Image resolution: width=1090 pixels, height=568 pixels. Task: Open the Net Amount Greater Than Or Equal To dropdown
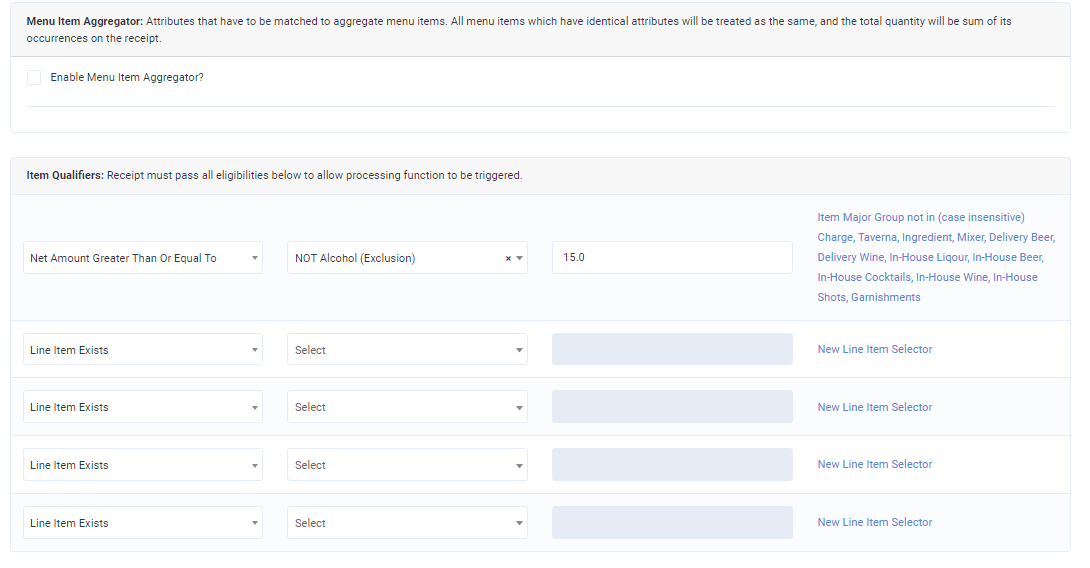(142, 258)
